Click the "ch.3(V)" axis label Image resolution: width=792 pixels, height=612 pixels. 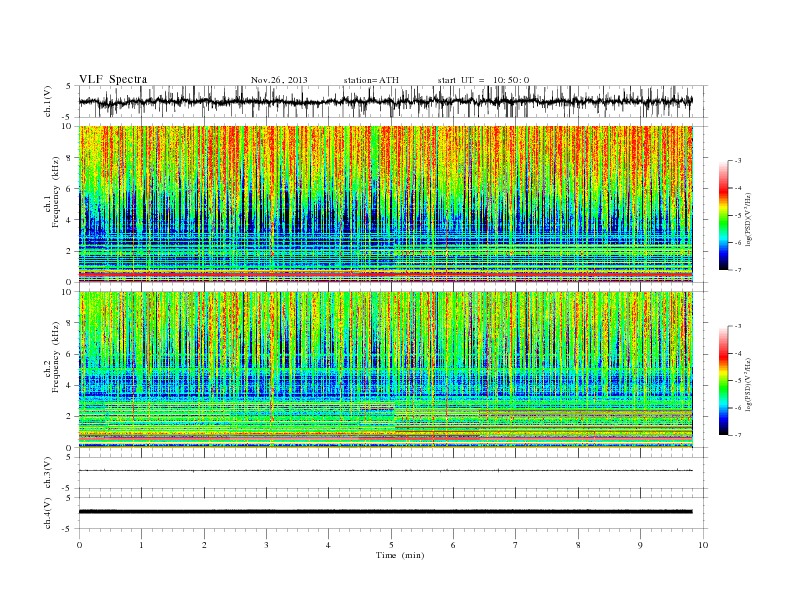coord(48,472)
